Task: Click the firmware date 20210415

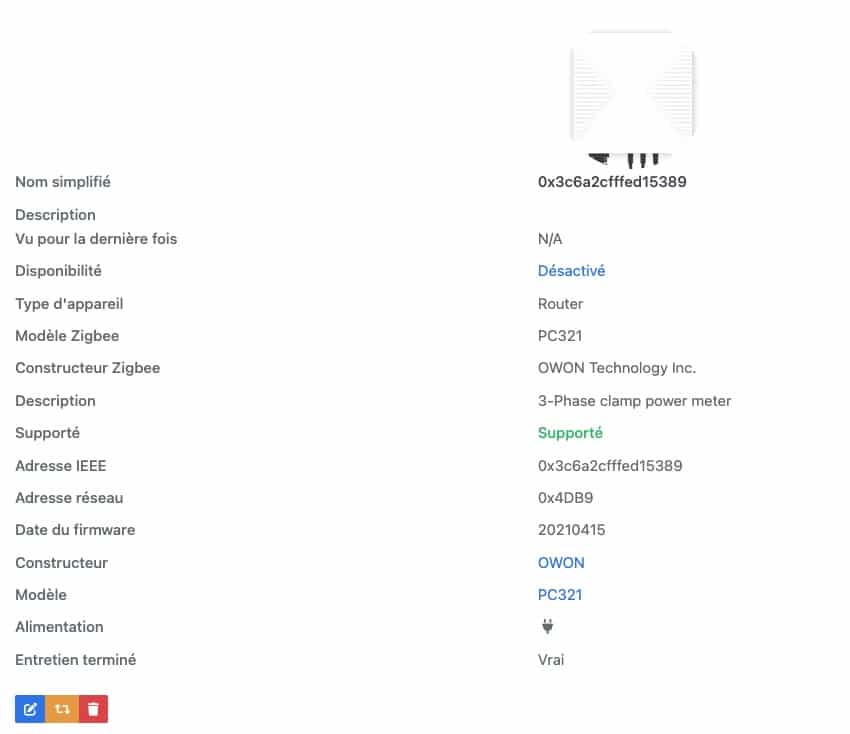Action: (x=571, y=530)
